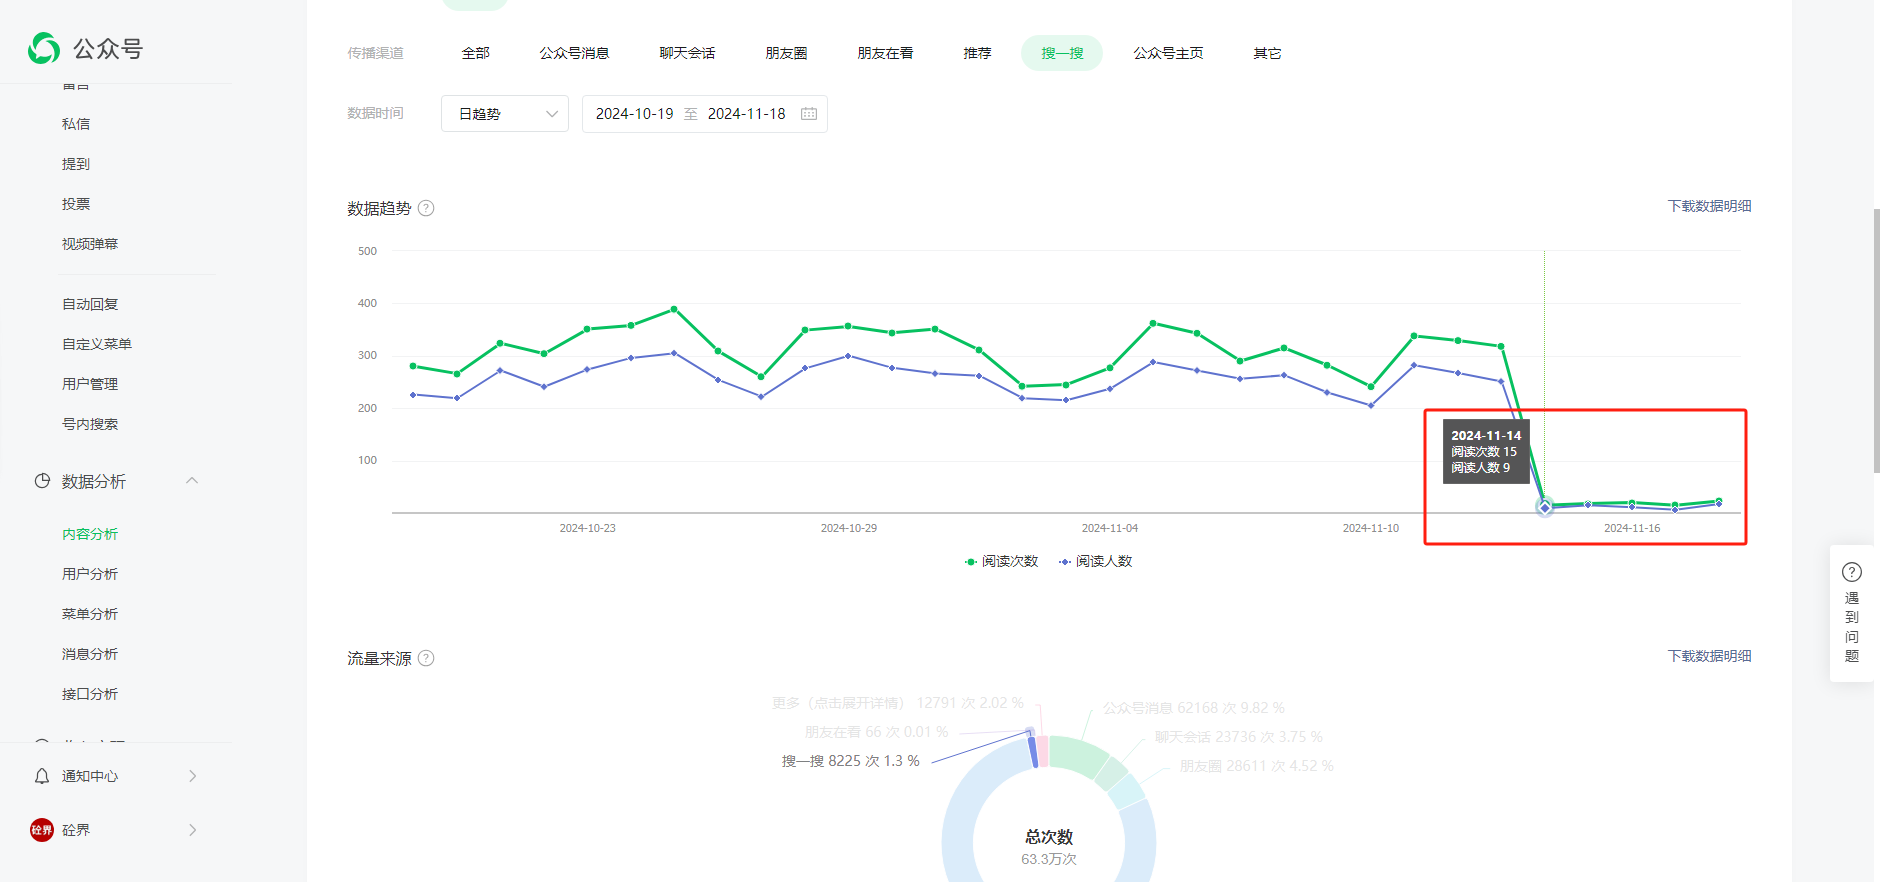Click the 朋友圈 28611 次 donut label
Screen dimensions: 1880x882
point(1257,766)
